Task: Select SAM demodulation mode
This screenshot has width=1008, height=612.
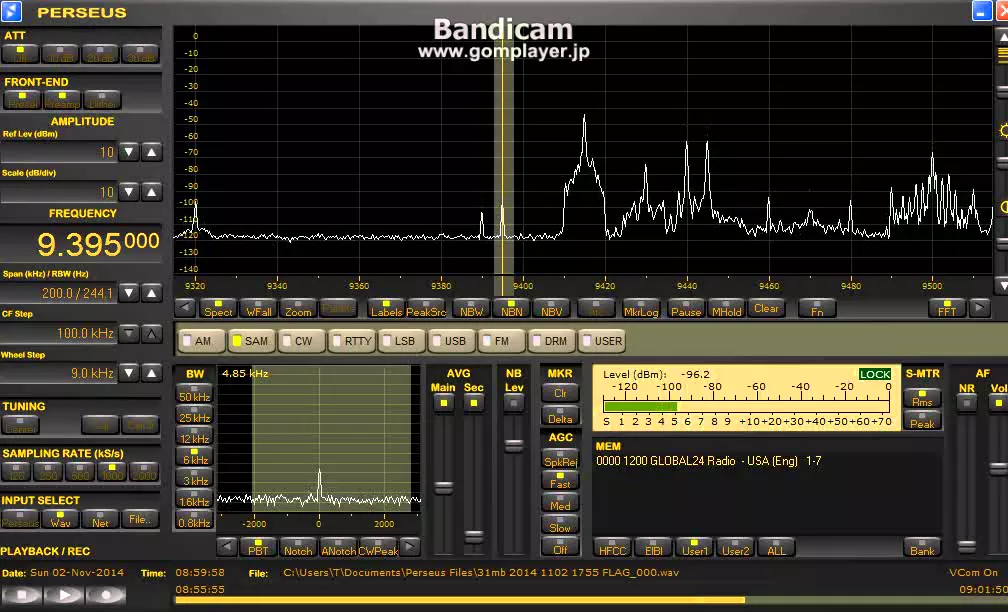Action: tap(251, 341)
